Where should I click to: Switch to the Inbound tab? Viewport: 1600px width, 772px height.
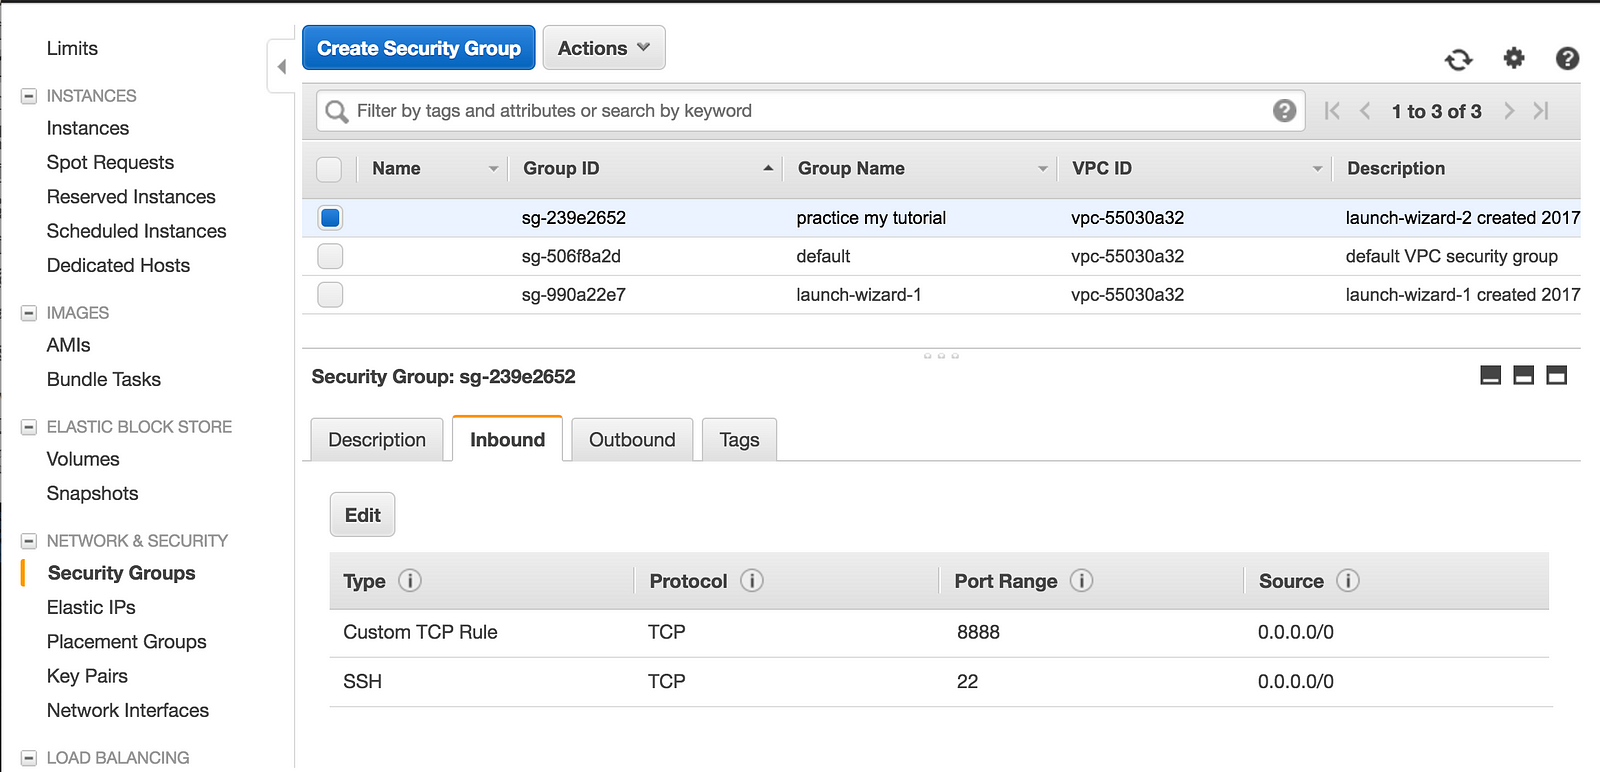pos(507,439)
